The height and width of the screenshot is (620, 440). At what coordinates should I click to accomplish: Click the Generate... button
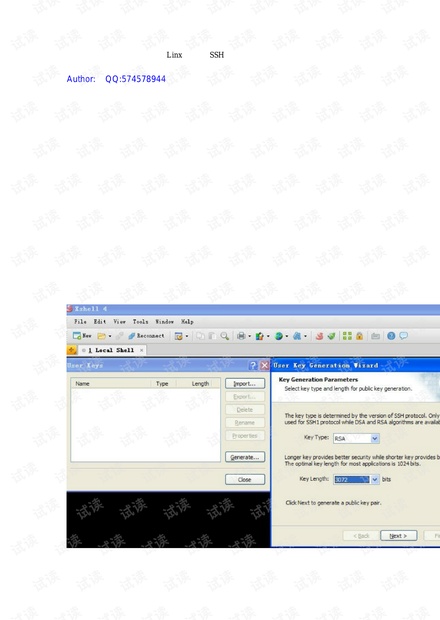pos(245,457)
